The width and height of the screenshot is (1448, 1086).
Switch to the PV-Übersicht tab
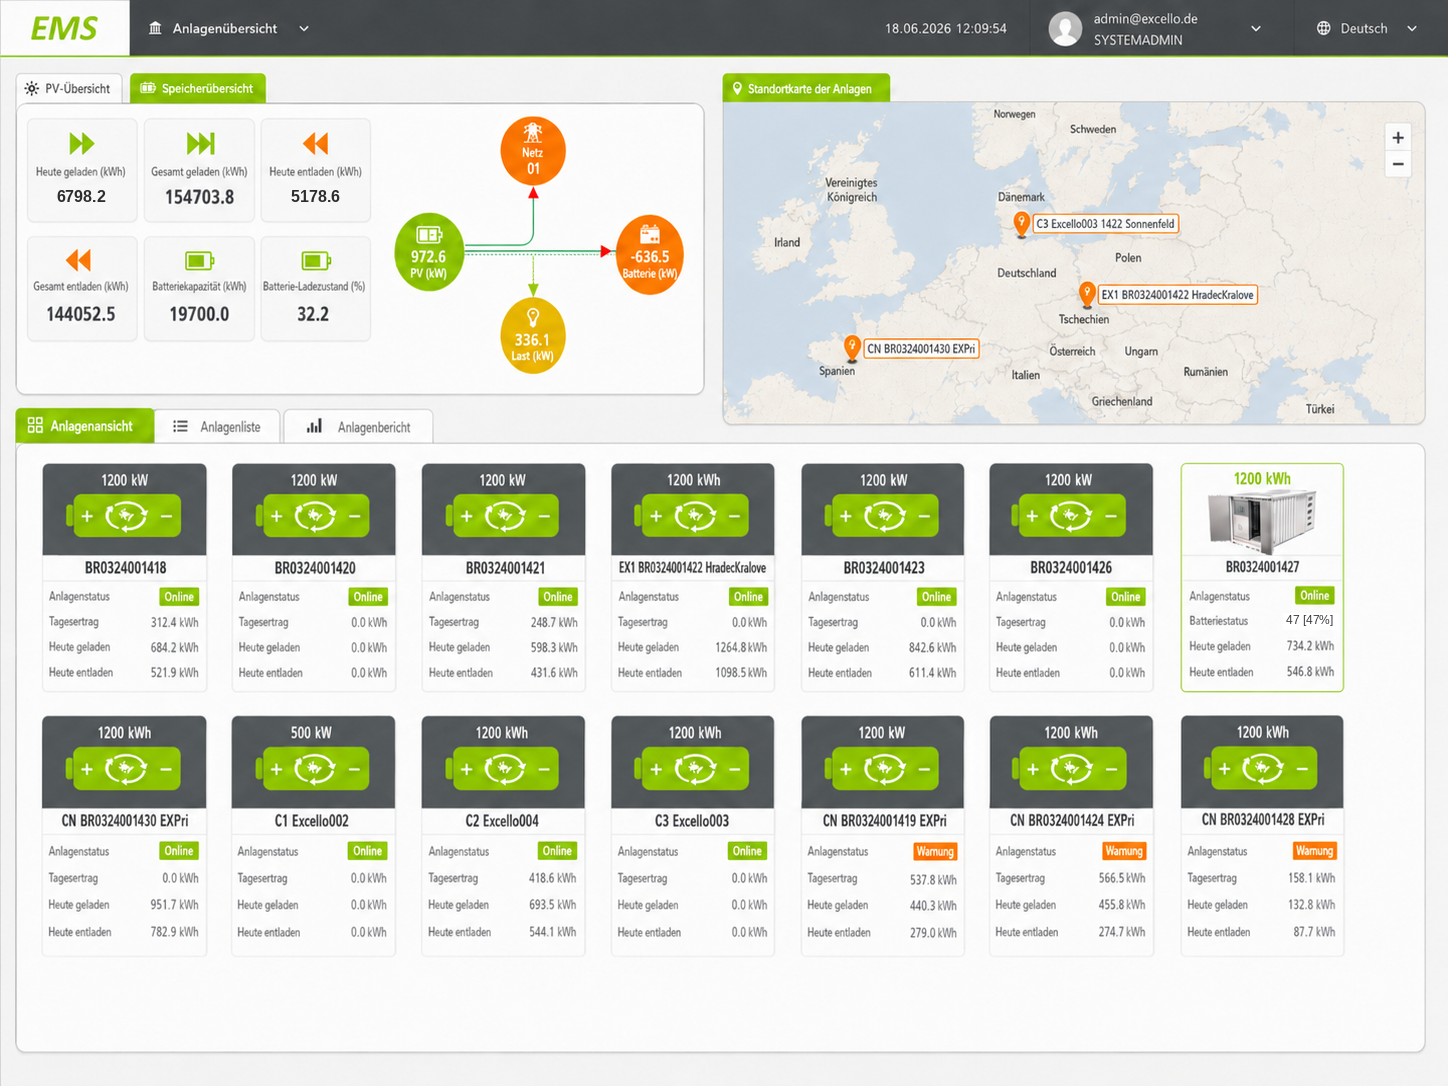pos(69,88)
